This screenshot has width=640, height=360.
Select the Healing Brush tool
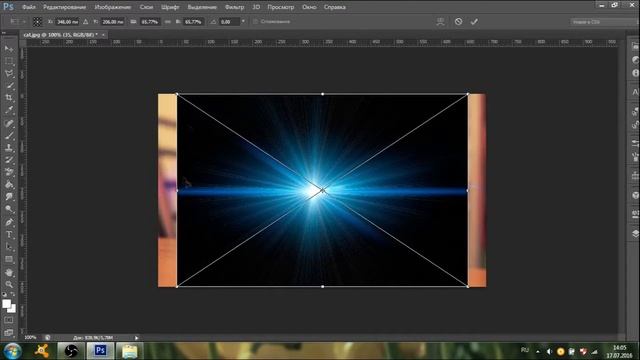9,123
